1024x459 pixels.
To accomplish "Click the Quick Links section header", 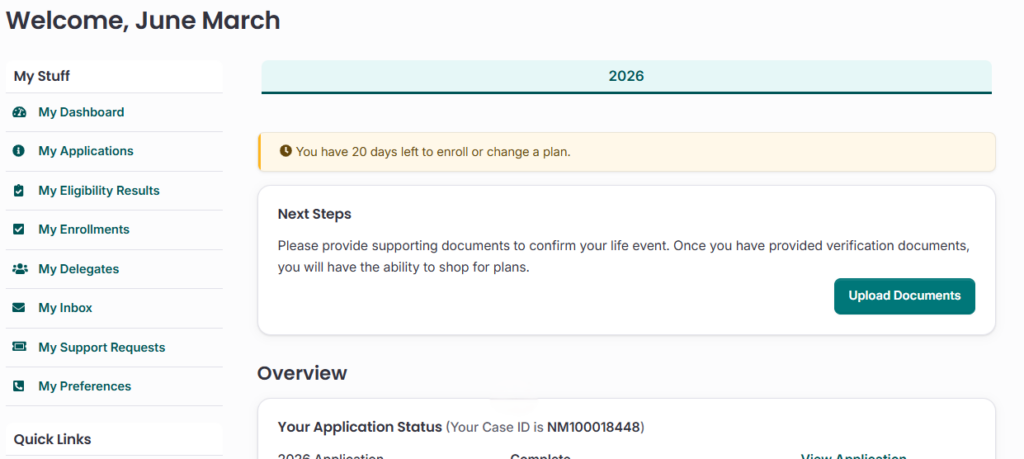I will point(52,439).
